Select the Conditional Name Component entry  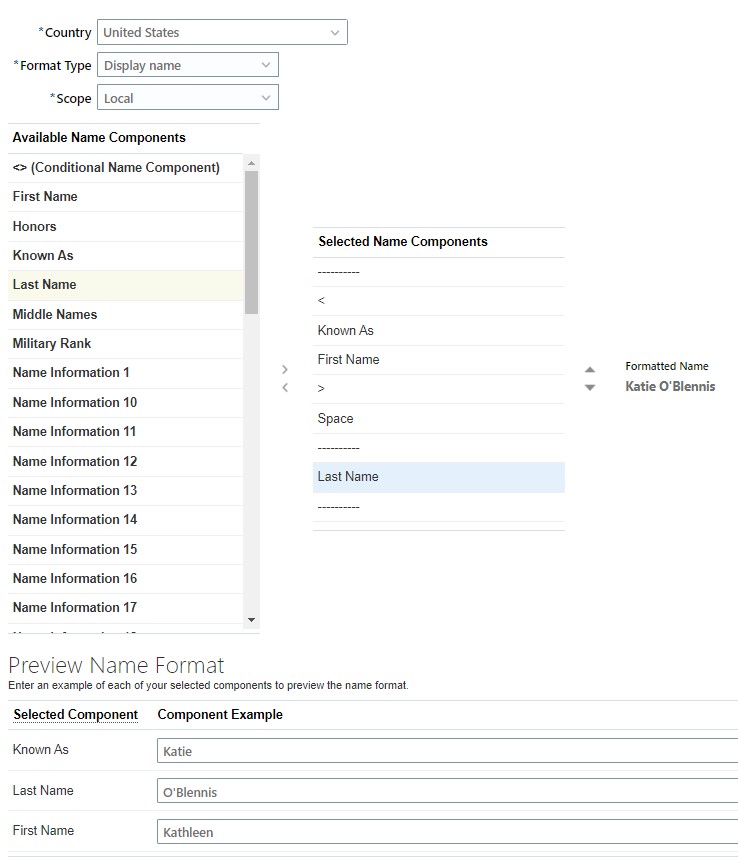click(117, 167)
